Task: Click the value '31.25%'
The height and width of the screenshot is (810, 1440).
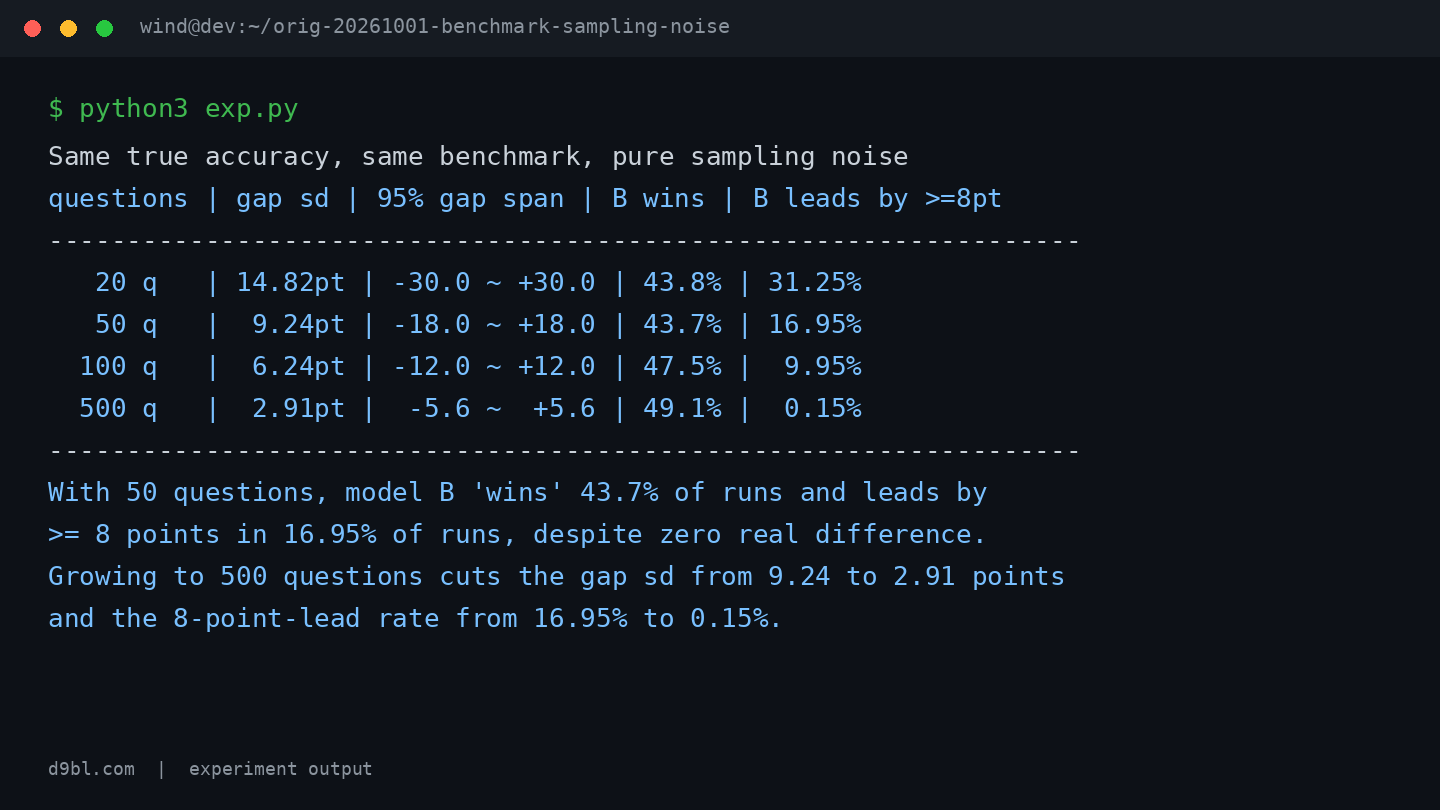Action: point(815,283)
